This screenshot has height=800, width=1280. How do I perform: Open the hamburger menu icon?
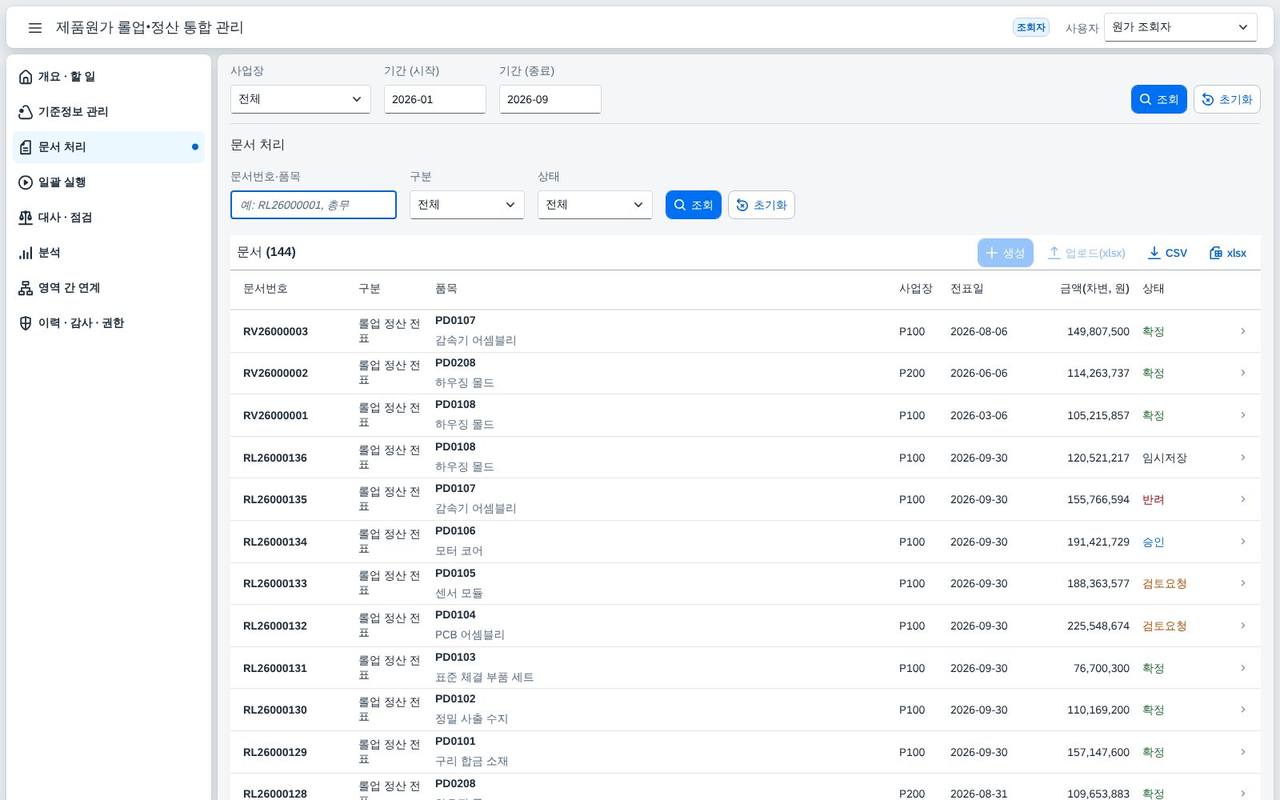tap(35, 28)
